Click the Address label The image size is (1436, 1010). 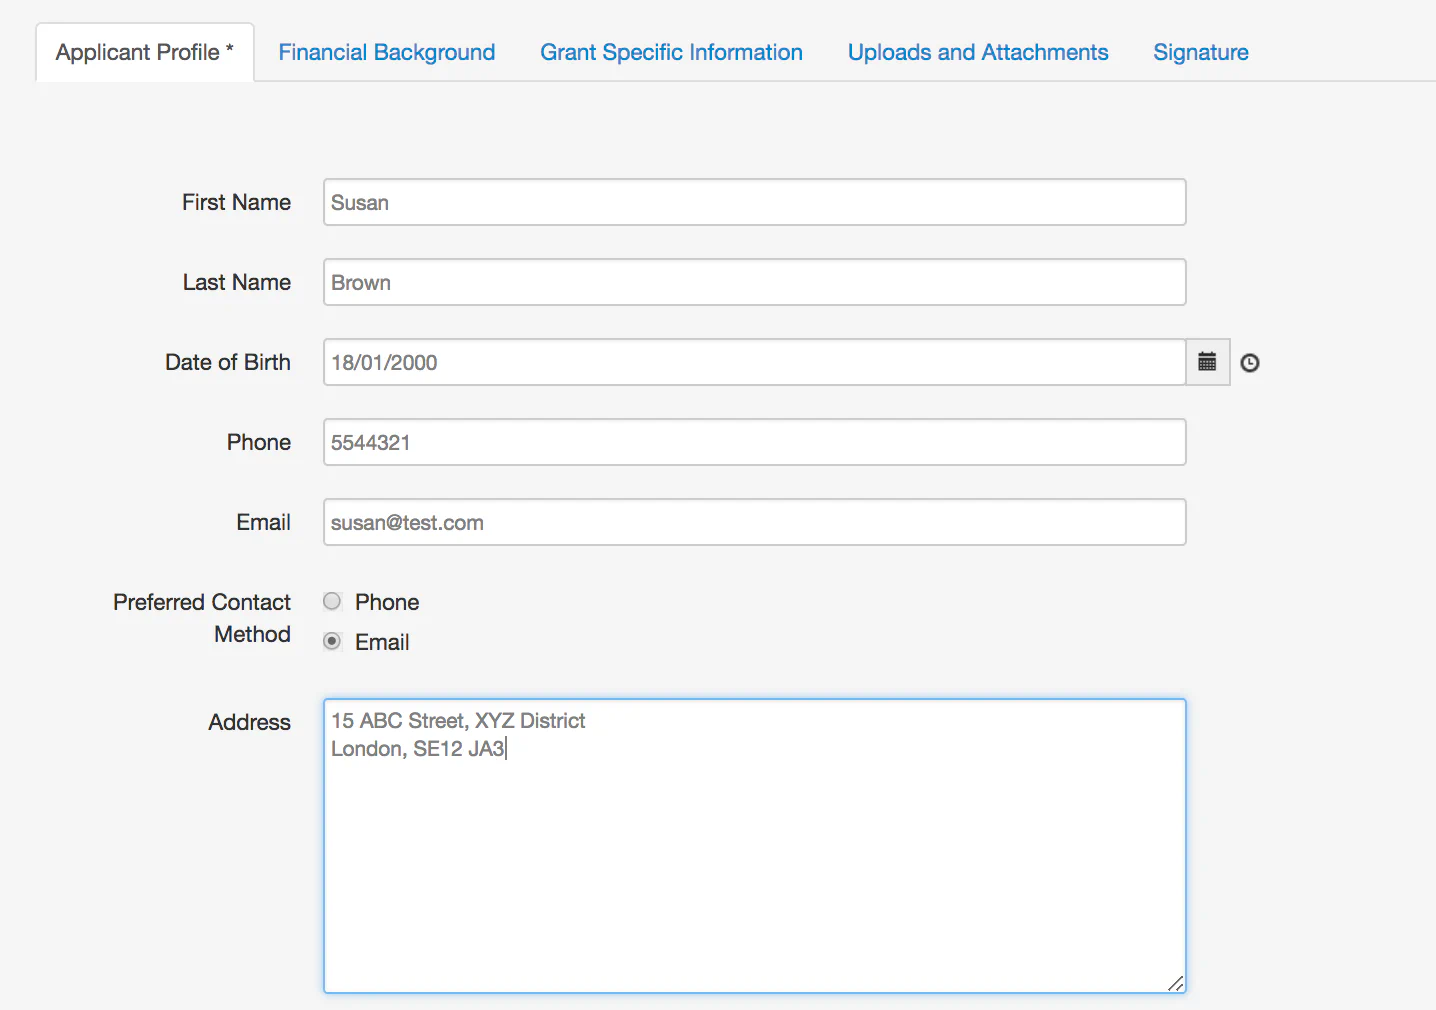[249, 721]
